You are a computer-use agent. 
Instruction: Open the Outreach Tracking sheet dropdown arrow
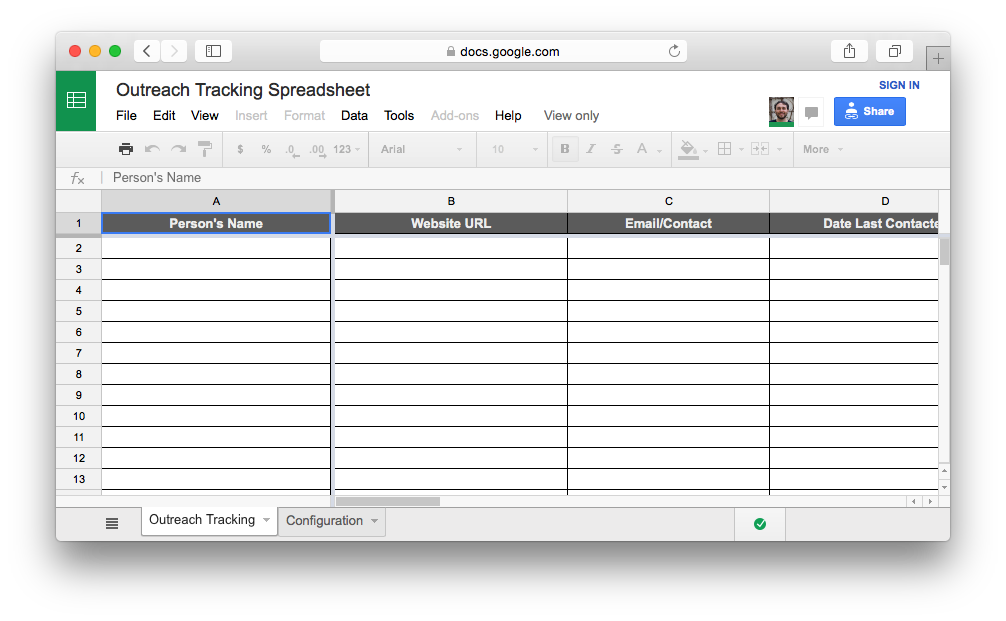coord(267,520)
